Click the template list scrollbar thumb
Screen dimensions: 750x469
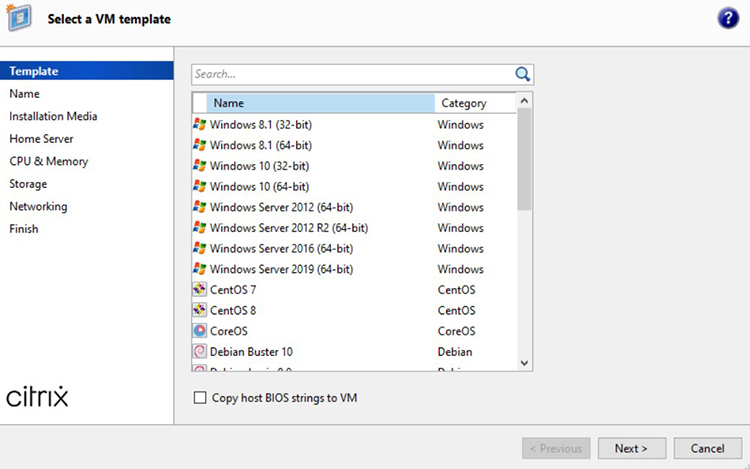point(525,160)
